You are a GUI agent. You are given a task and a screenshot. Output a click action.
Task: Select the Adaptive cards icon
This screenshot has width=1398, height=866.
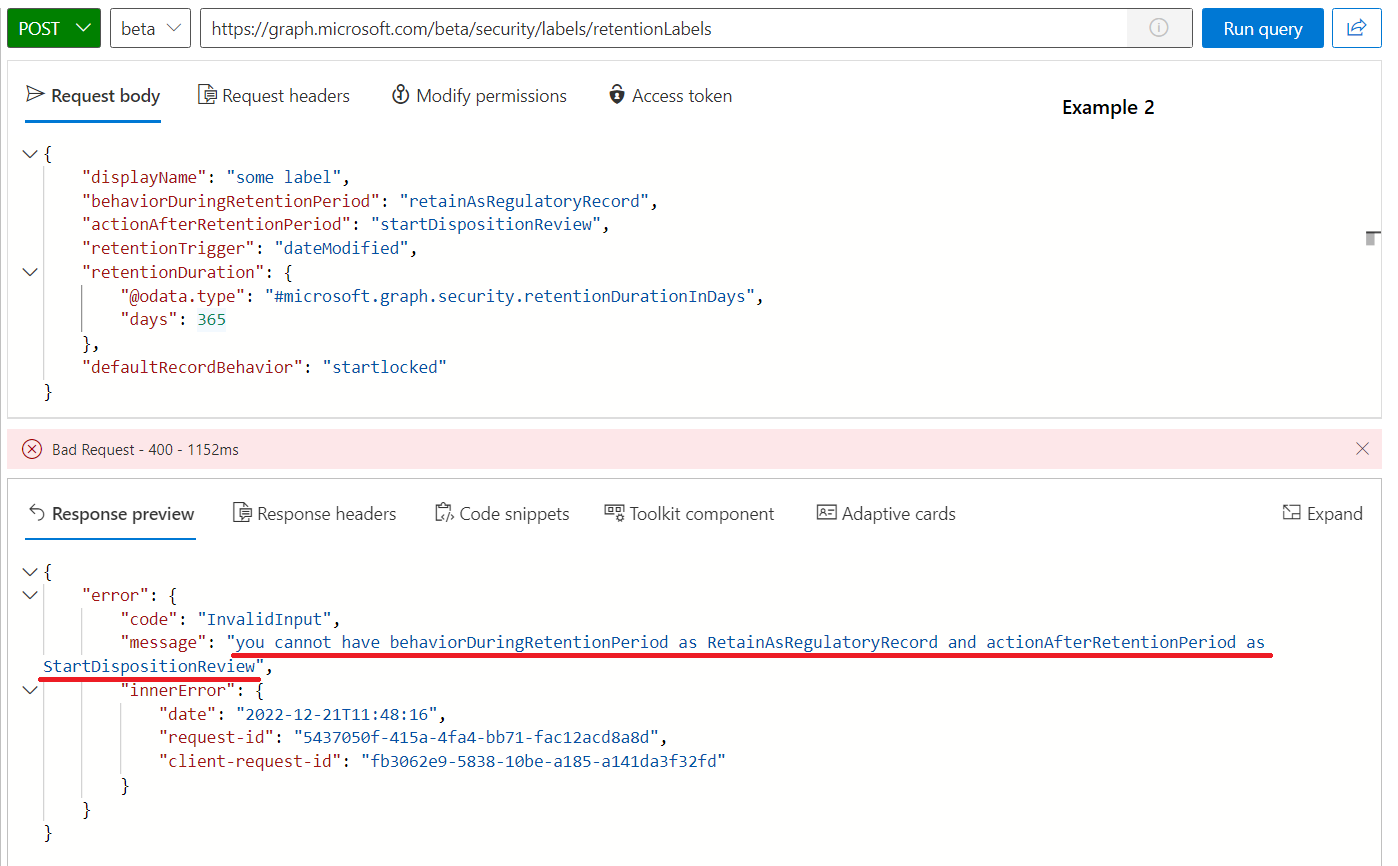tap(826, 513)
